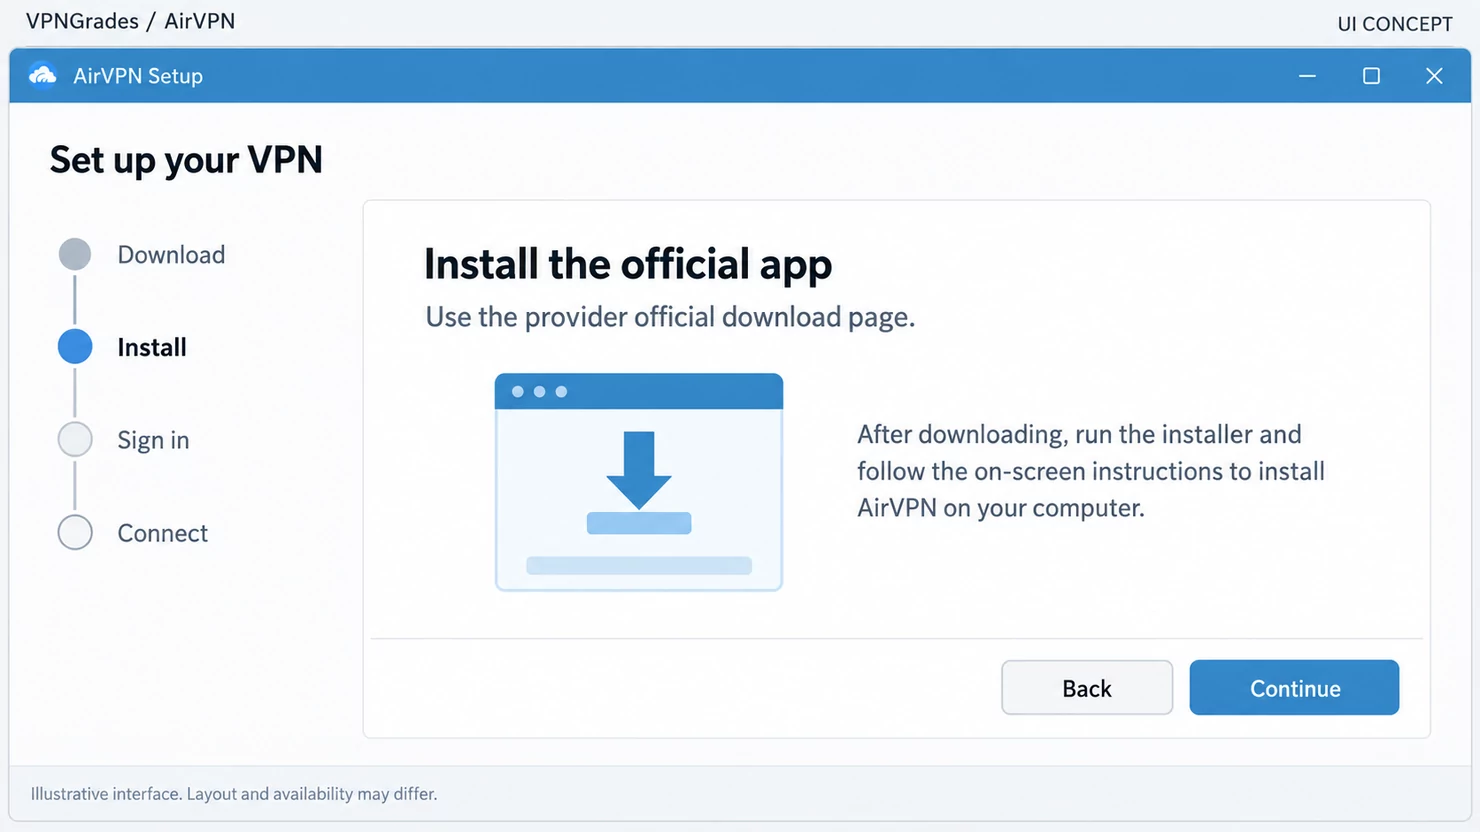Maximize the AirVPN Setup window

(x=1371, y=76)
